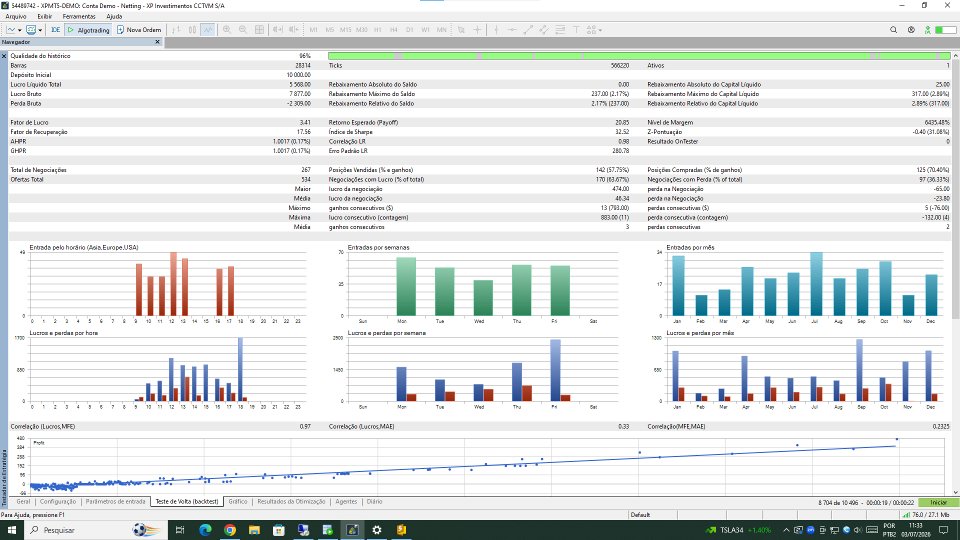Expand the profiles dropdown arrow
The image size is (960, 540).
click(x=40, y=30)
